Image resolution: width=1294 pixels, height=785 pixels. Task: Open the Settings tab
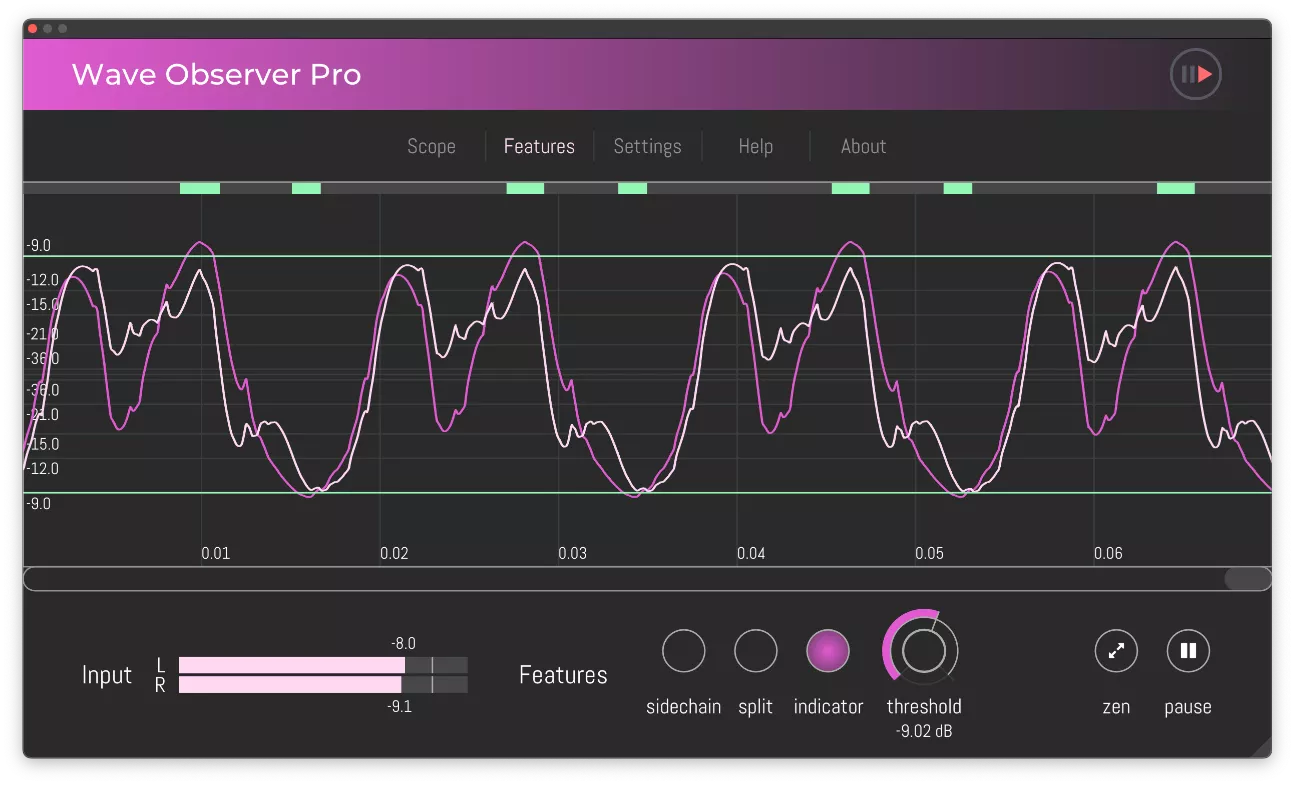point(647,146)
